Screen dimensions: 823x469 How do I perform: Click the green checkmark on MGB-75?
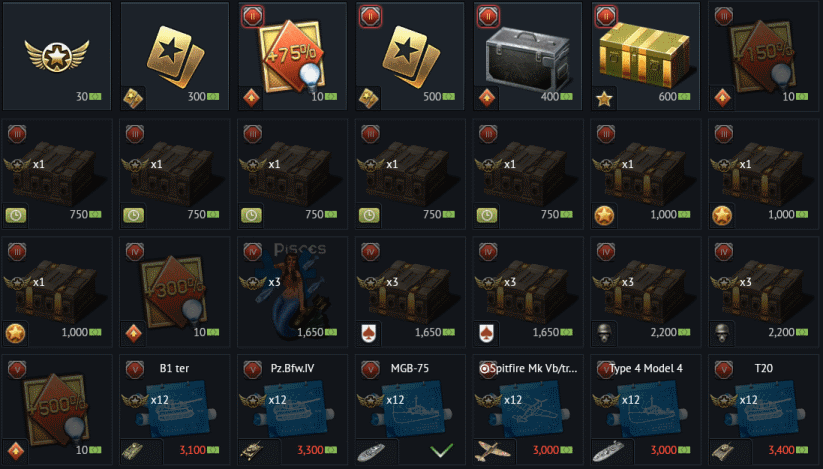click(x=441, y=450)
